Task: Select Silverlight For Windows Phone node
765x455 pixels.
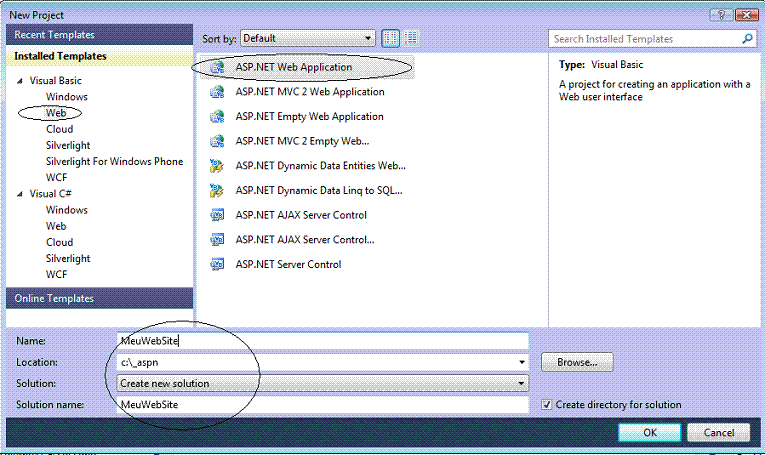Action: tap(114, 161)
